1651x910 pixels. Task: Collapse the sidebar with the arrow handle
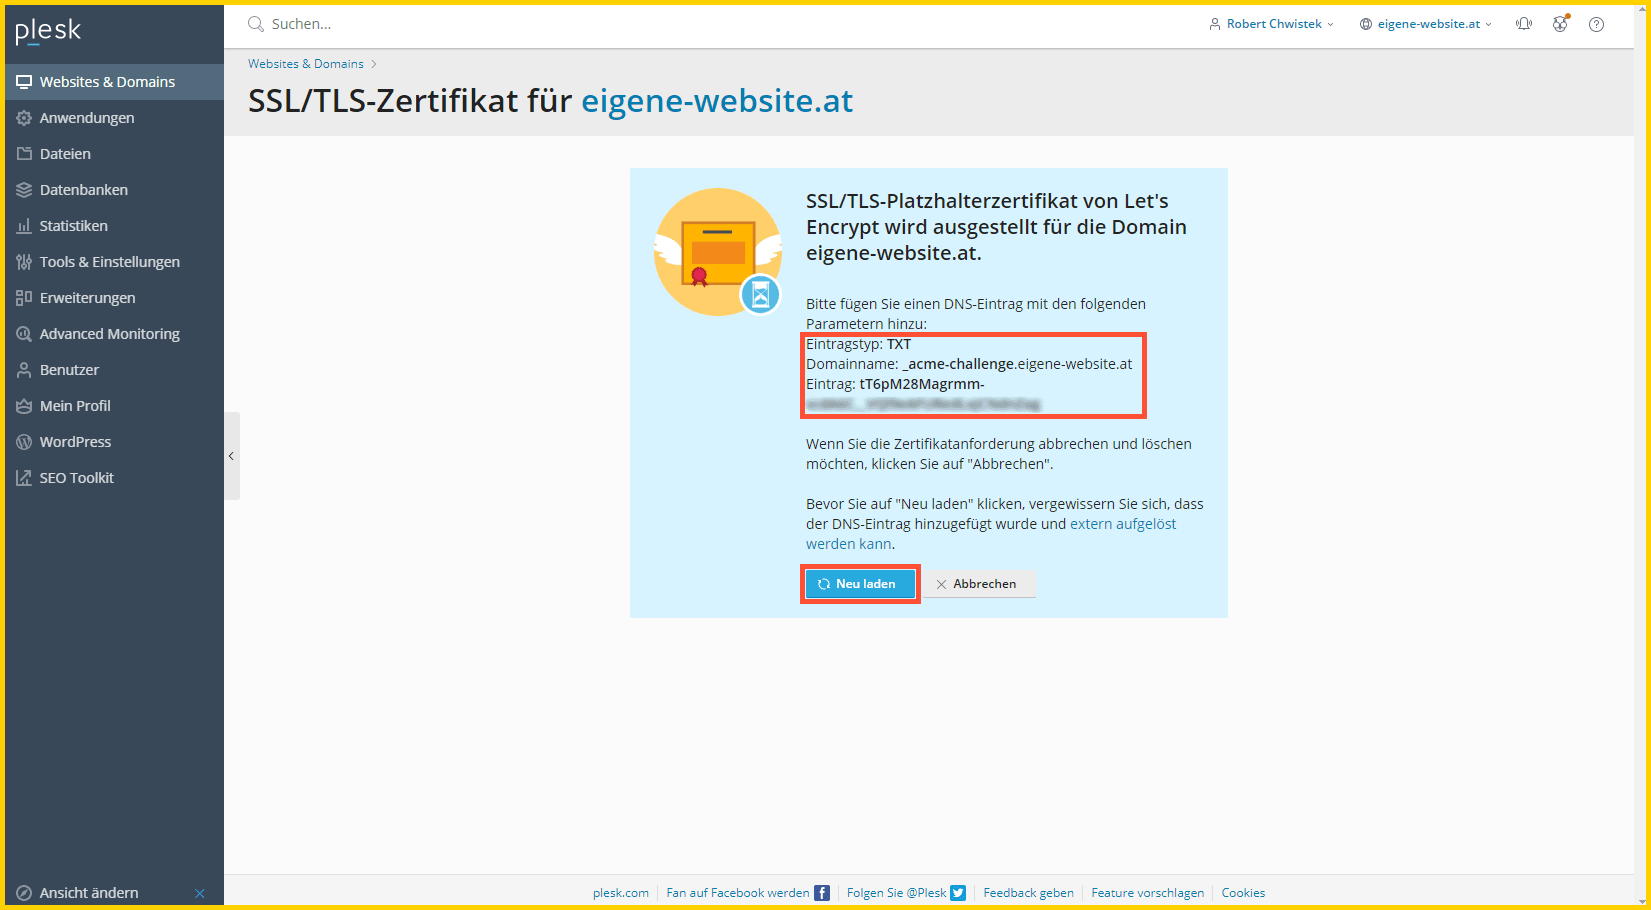pos(232,456)
